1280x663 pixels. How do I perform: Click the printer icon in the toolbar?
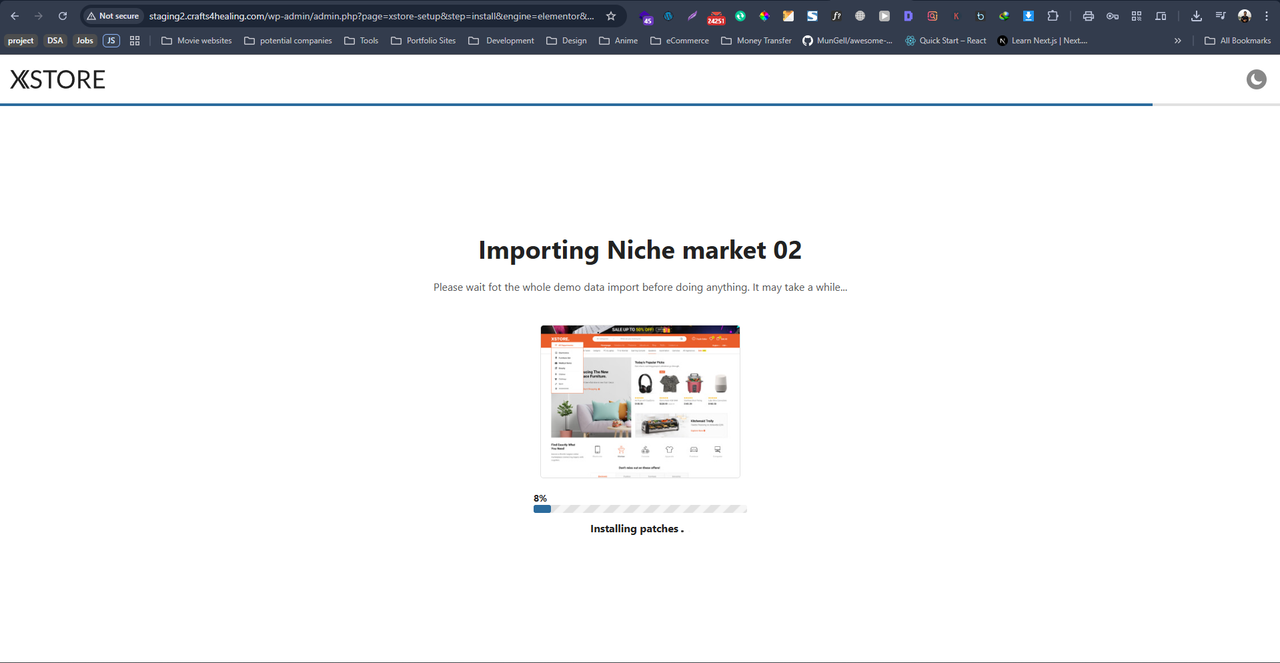coord(1088,16)
